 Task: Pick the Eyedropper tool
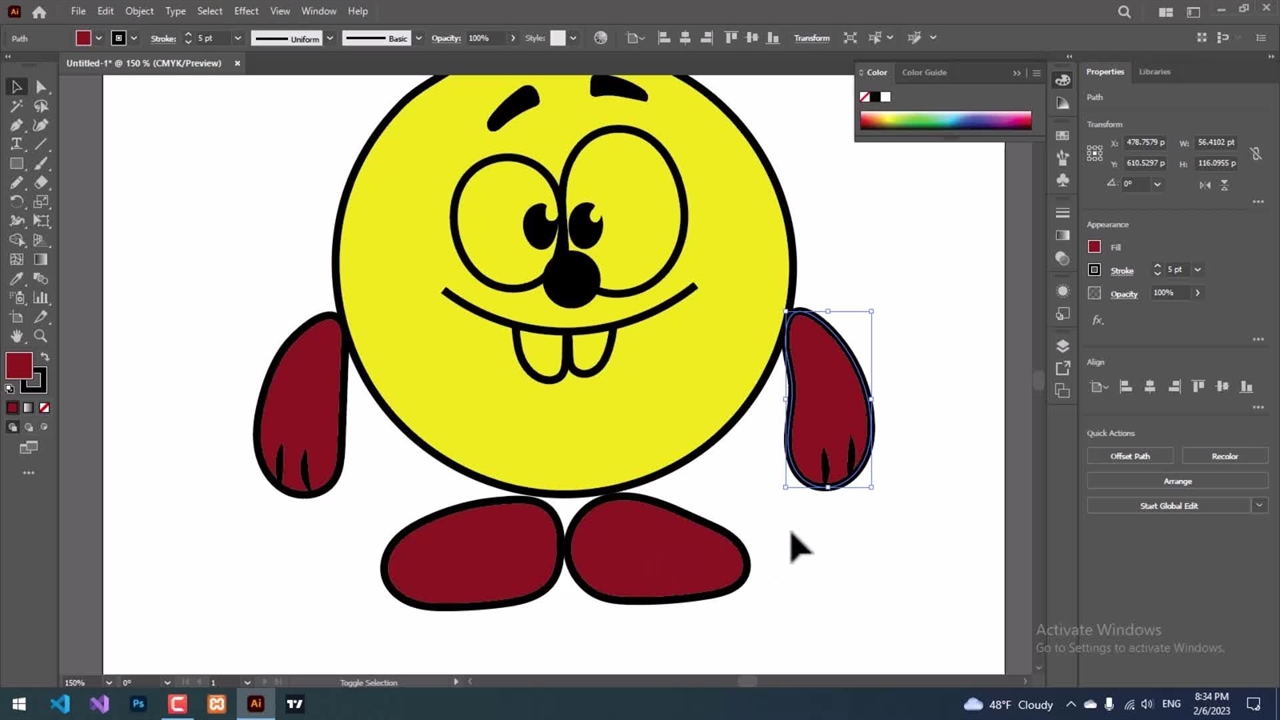[17, 279]
